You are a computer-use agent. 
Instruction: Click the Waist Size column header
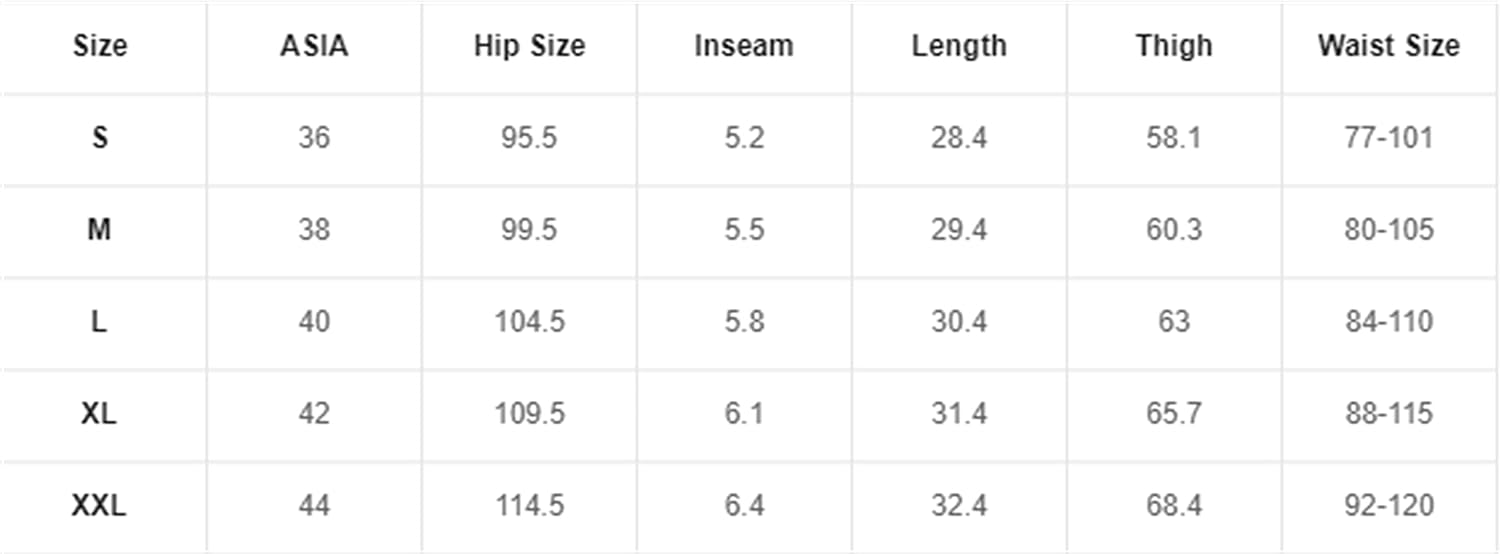[x=1389, y=46]
